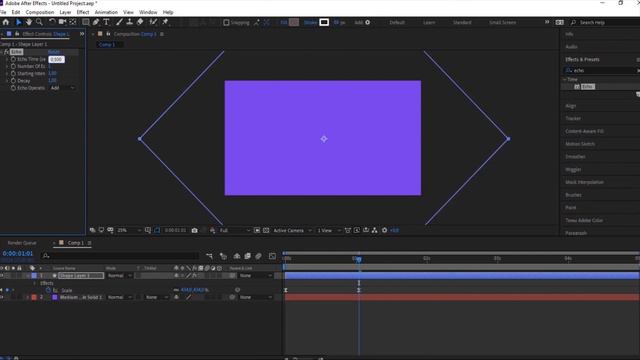Click the Search Help field
The width and height of the screenshot is (640, 360).
[x=605, y=22]
